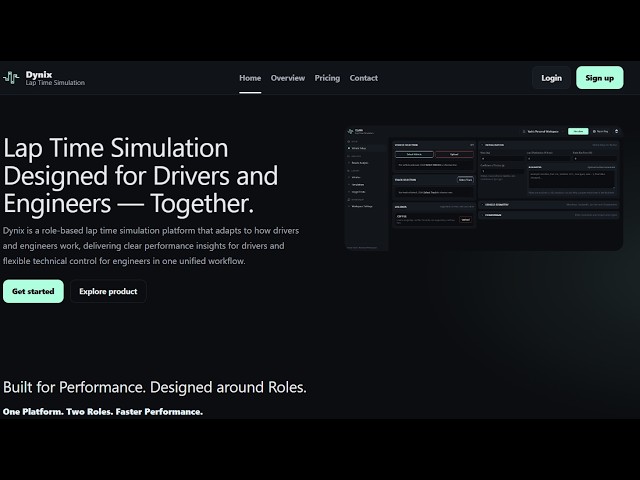Click the 'Dynix' brand name text
This screenshot has height=480, width=640.
click(x=39, y=75)
